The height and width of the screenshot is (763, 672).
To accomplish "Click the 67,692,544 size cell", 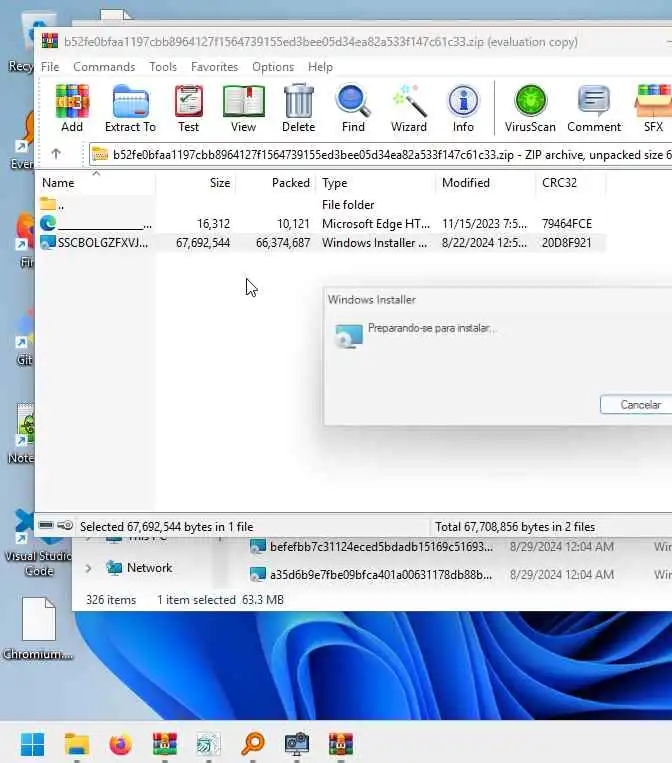I will [x=203, y=242].
